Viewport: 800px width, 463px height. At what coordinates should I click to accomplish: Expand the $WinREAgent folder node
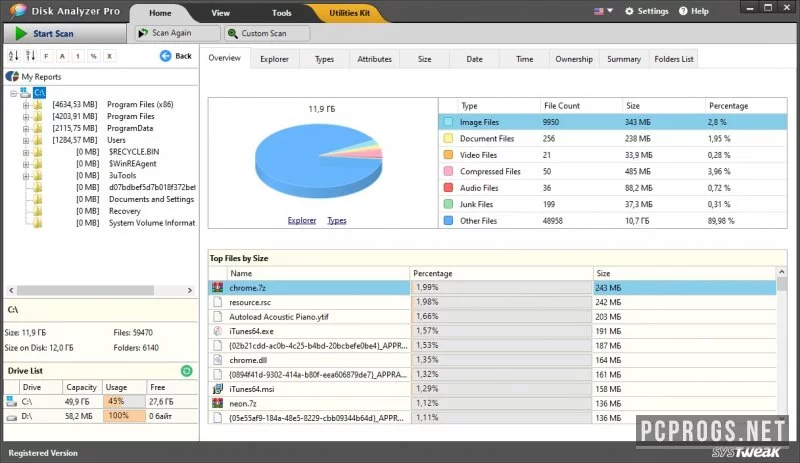pyautogui.click(x=26, y=164)
